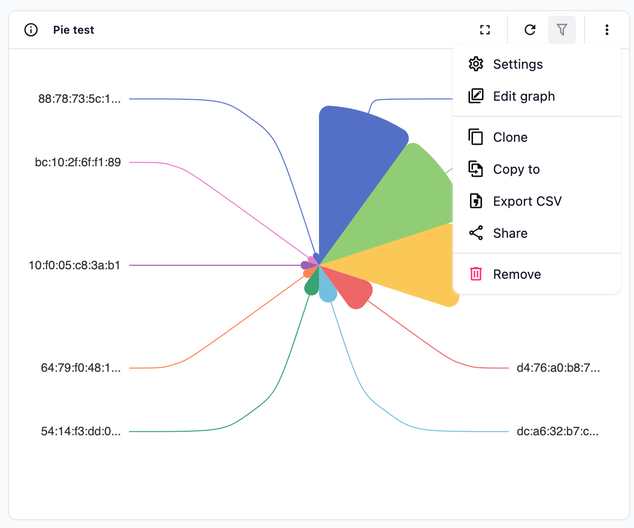Click the gear icon in menu
The width and height of the screenshot is (634, 528).
click(476, 64)
